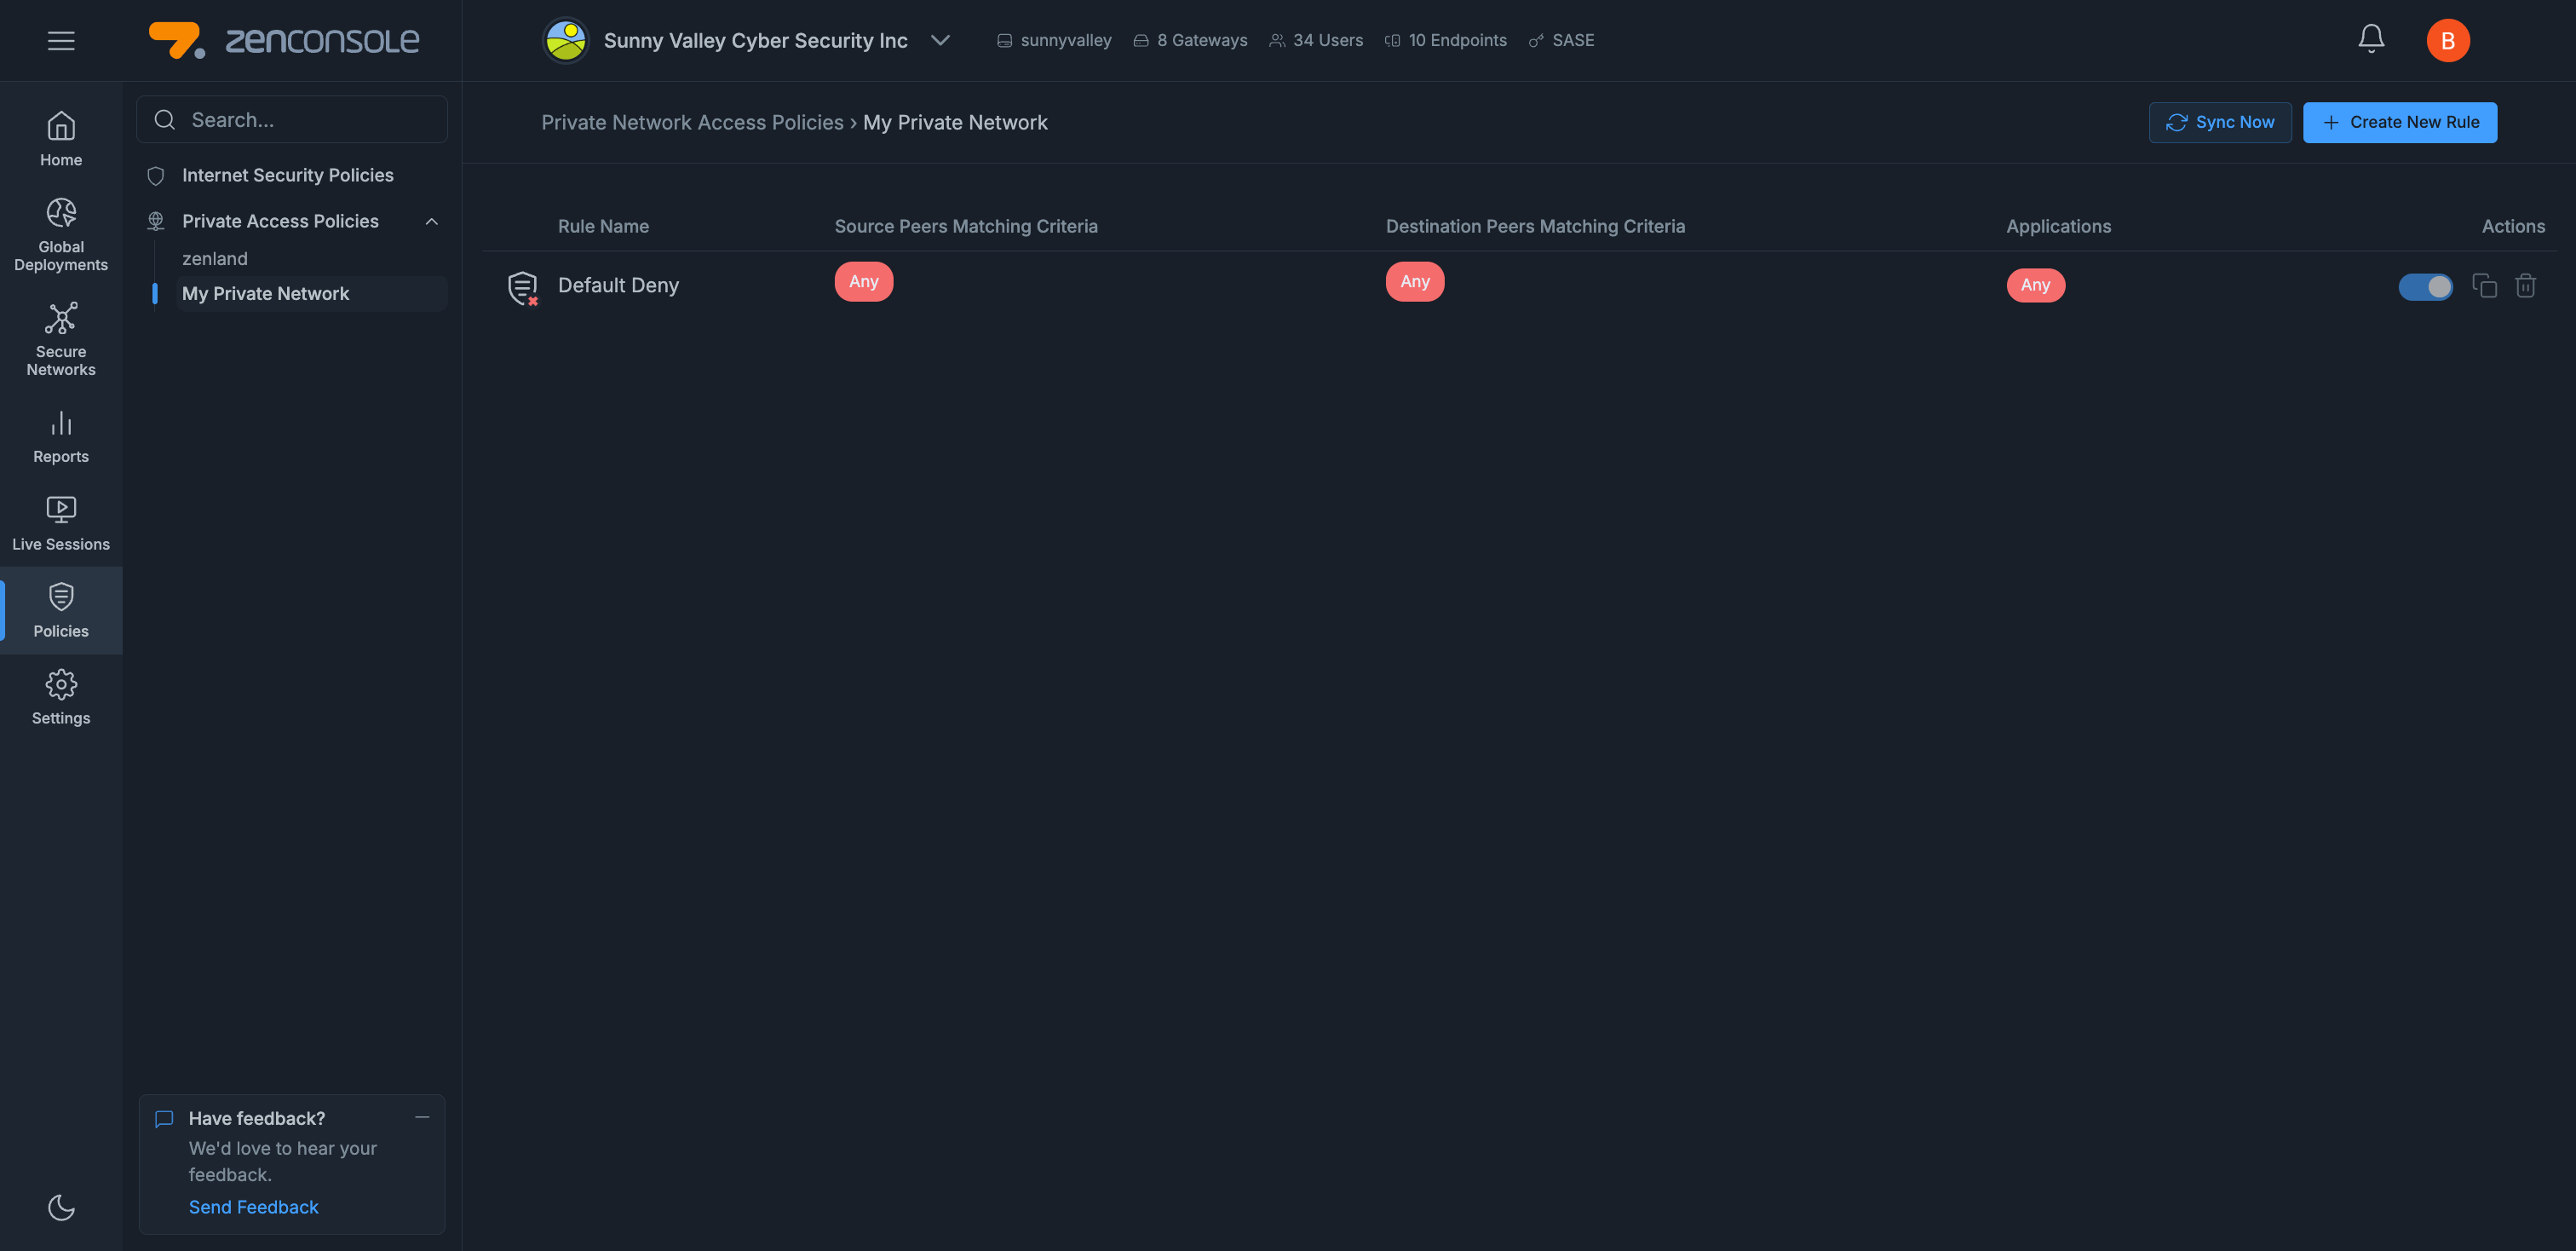Minimize the feedback panel
This screenshot has height=1251, width=2576.
tap(422, 1117)
